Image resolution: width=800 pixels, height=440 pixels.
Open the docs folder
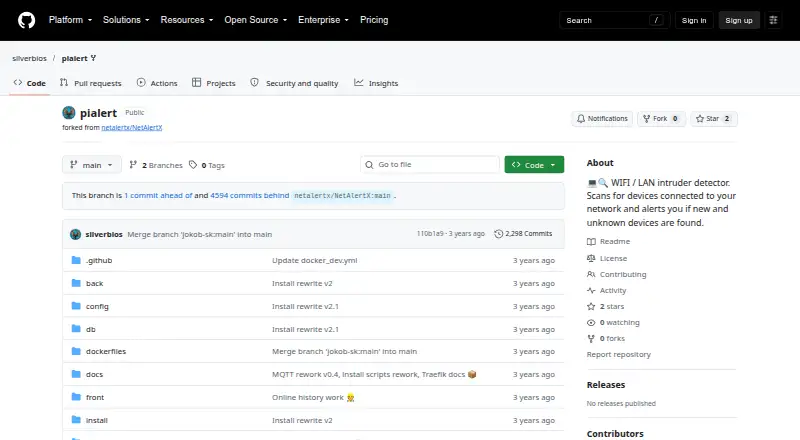(x=94, y=374)
